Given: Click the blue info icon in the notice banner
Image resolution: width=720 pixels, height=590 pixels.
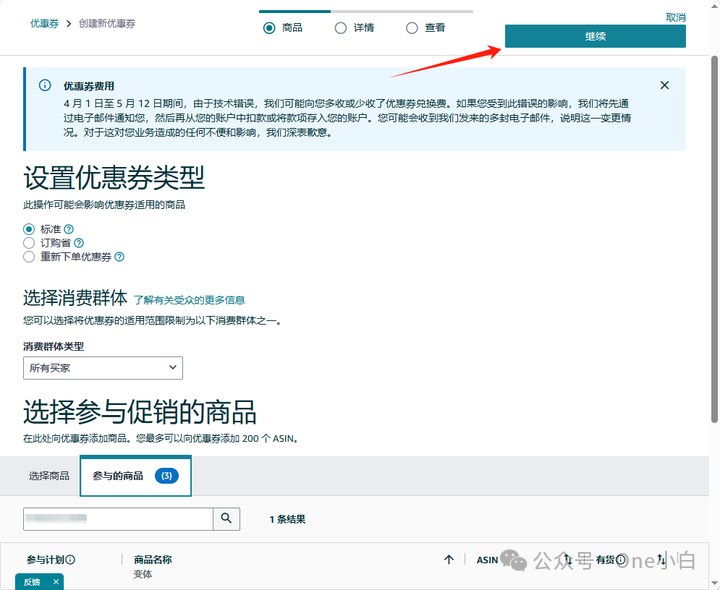Looking at the screenshot, I should click(x=44, y=86).
